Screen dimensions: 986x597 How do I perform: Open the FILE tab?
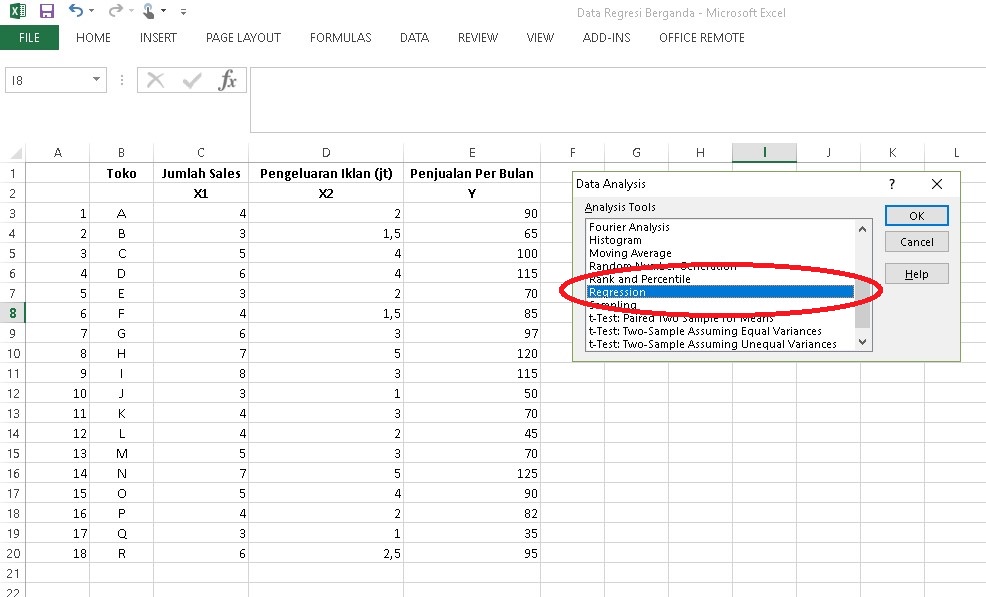(29, 38)
